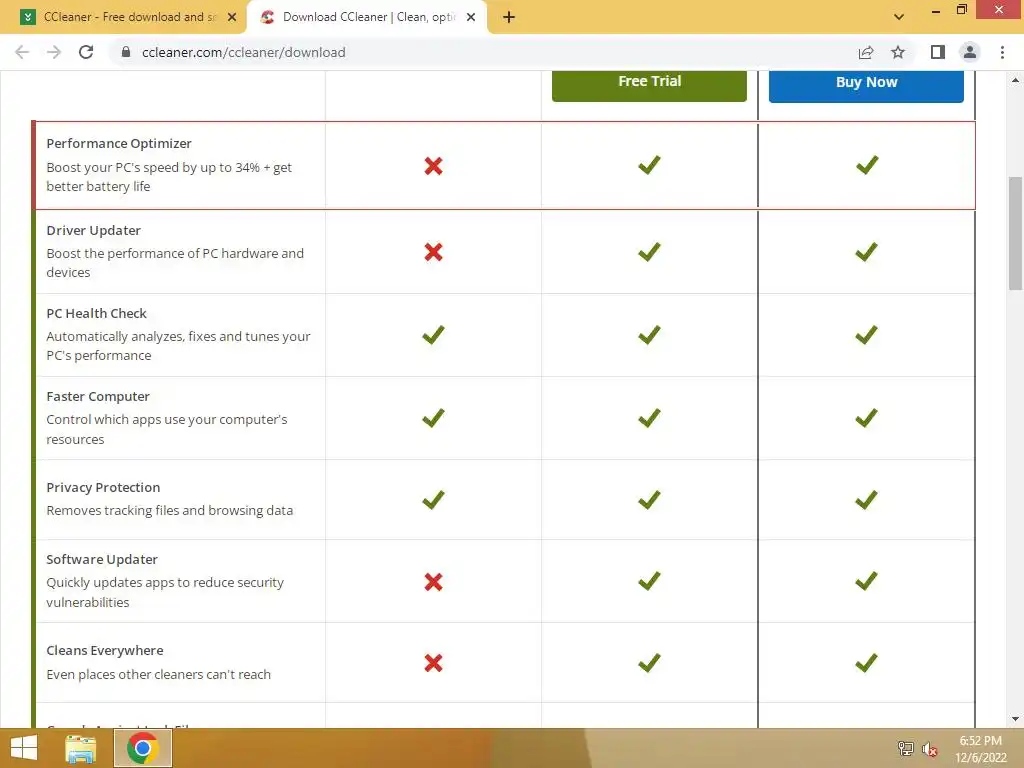Go back to previous page

coord(22,52)
